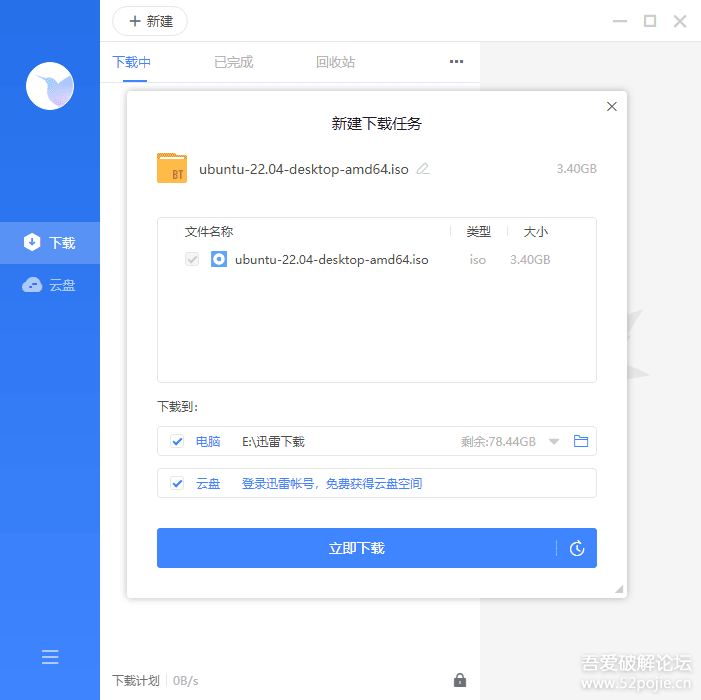Open 云盘 in the left sidebar
The image size is (701, 700).
[x=50, y=285]
